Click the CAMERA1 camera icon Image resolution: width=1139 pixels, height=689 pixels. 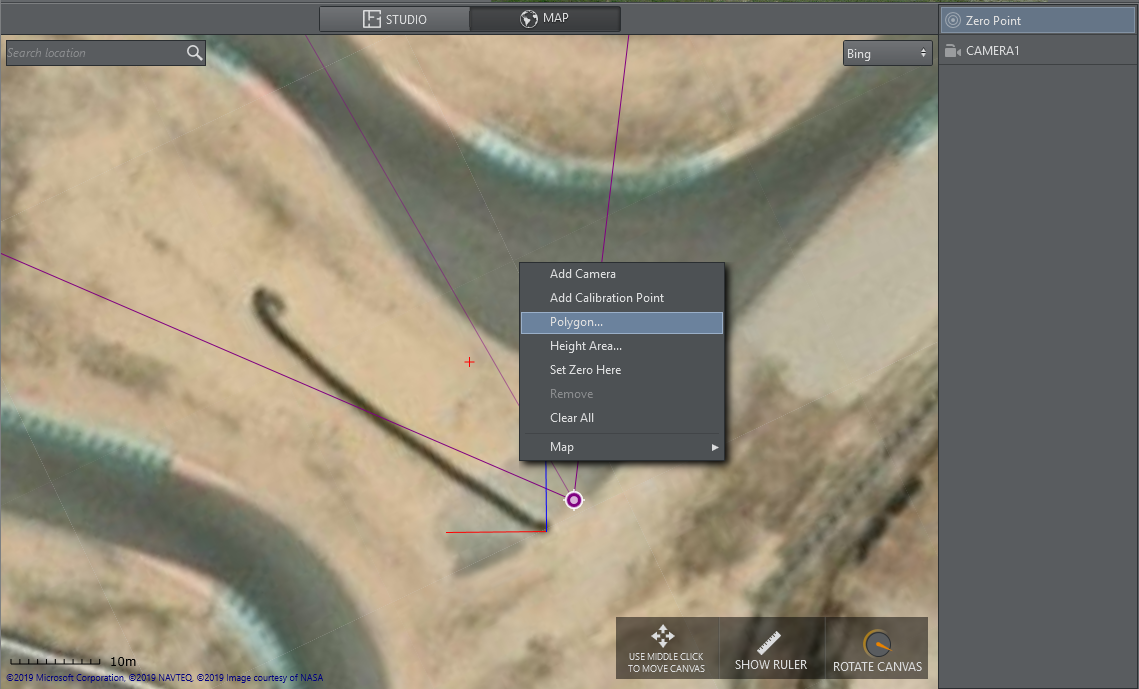[x=953, y=51]
